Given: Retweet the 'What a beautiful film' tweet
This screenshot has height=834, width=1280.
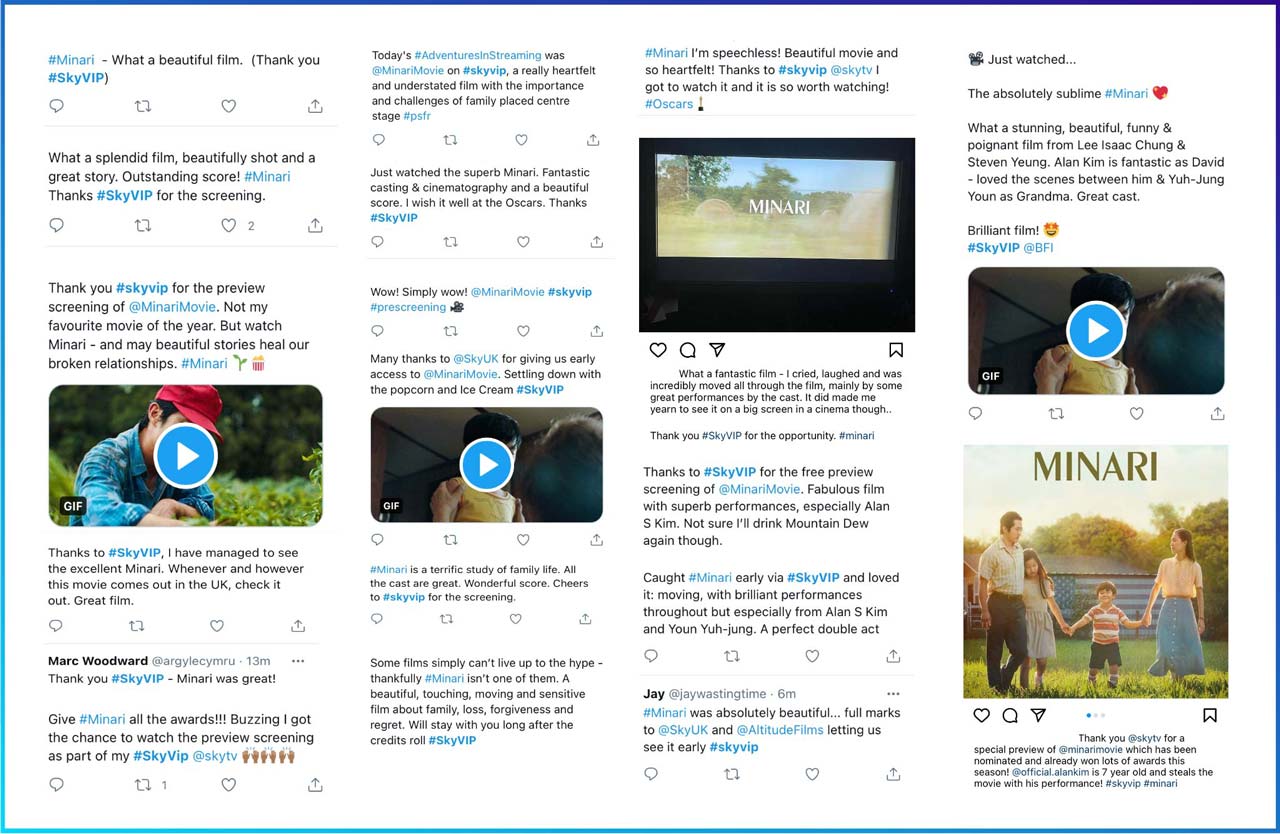Looking at the screenshot, I should 142,106.
